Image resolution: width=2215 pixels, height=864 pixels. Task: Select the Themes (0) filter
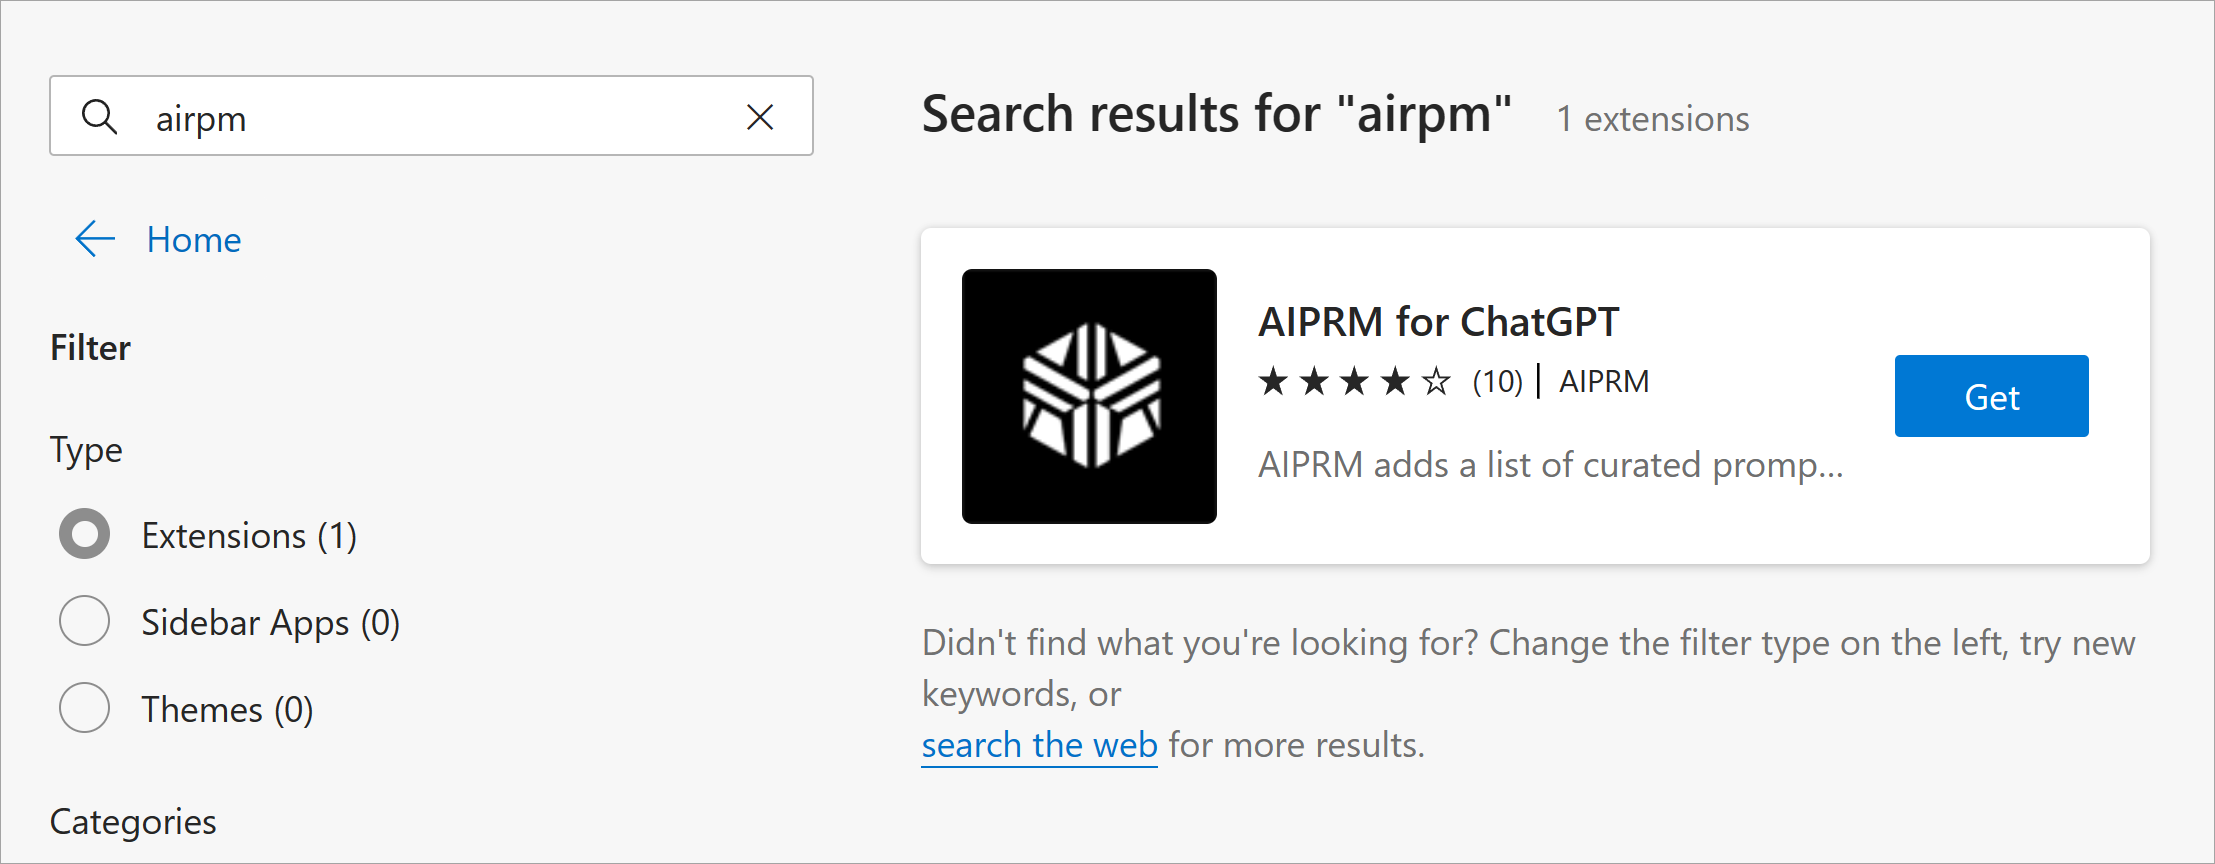84,708
